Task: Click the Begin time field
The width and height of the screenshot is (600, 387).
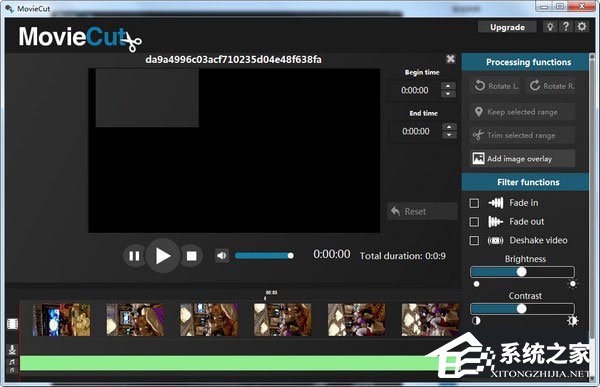Action: 415,90
